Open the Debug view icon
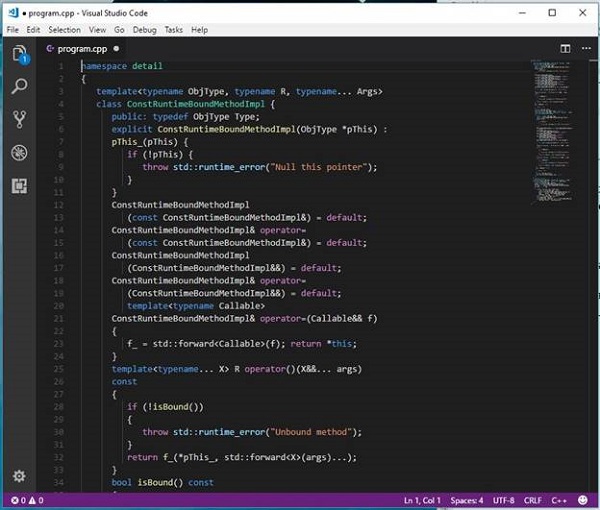 [19, 153]
